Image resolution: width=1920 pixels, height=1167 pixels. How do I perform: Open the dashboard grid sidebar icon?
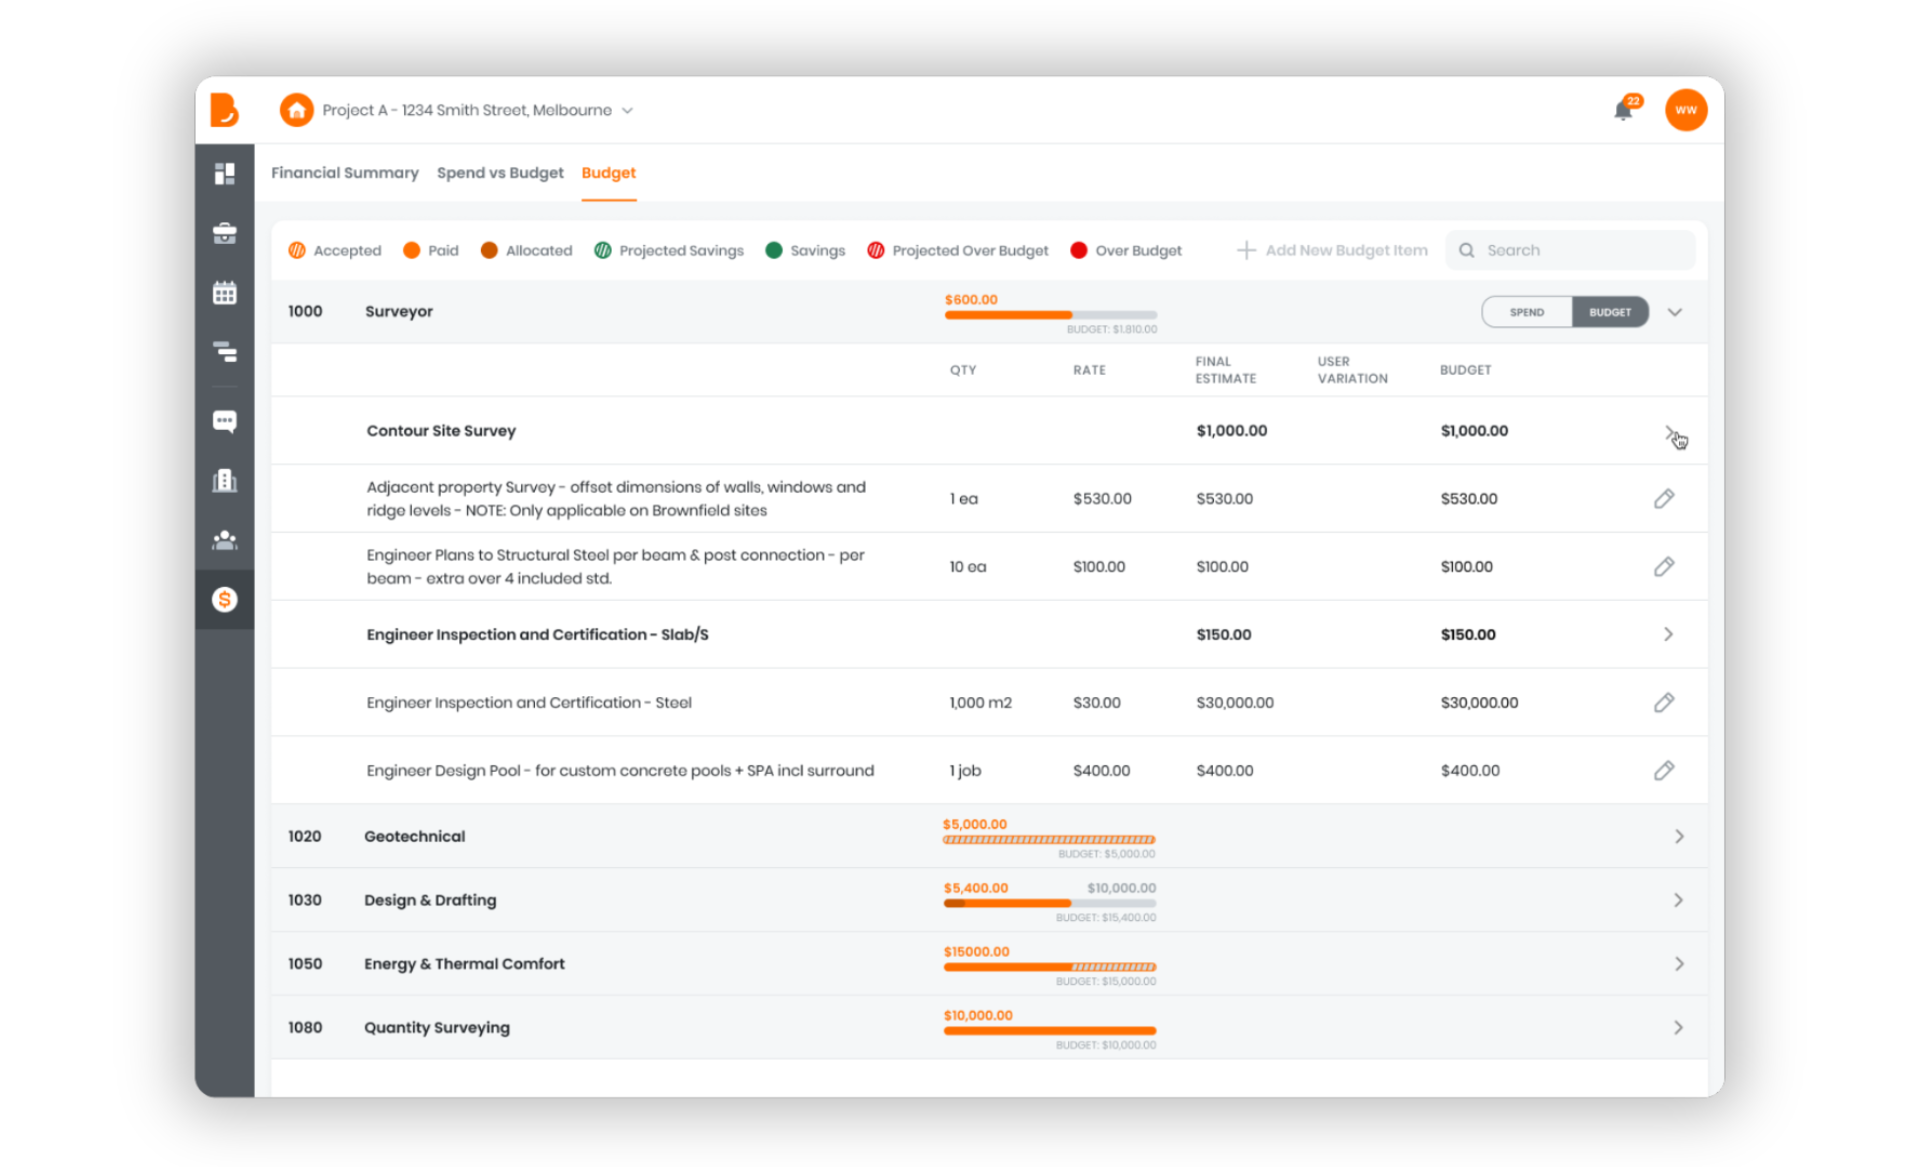[x=225, y=174]
